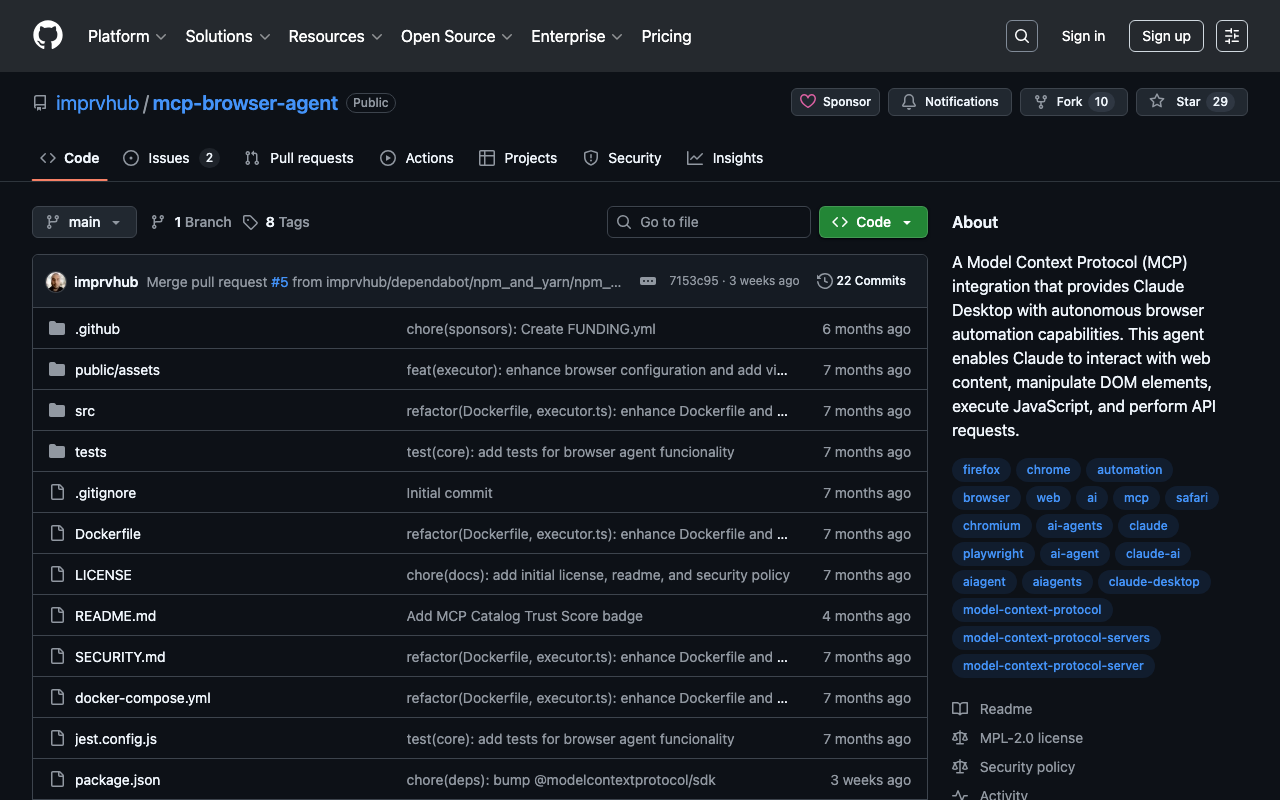The width and height of the screenshot is (1280, 800).
Task: Click the GitHub logo icon
Action: click(48, 36)
